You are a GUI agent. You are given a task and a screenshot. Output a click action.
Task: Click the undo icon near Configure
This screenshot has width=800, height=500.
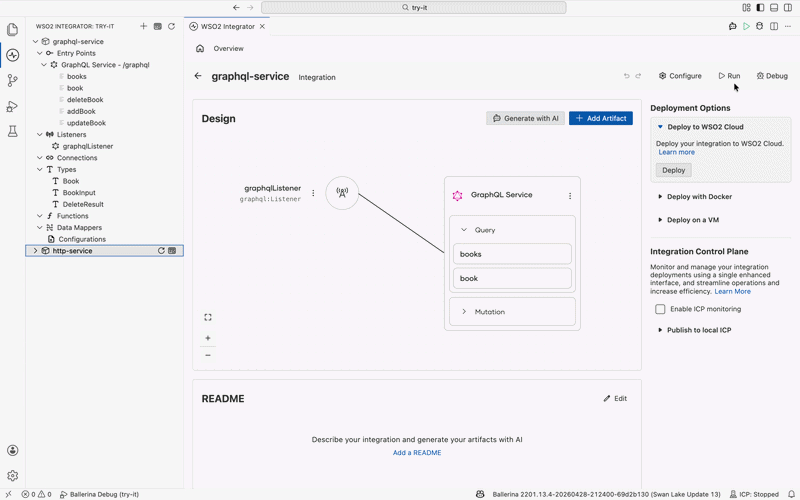[627, 76]
